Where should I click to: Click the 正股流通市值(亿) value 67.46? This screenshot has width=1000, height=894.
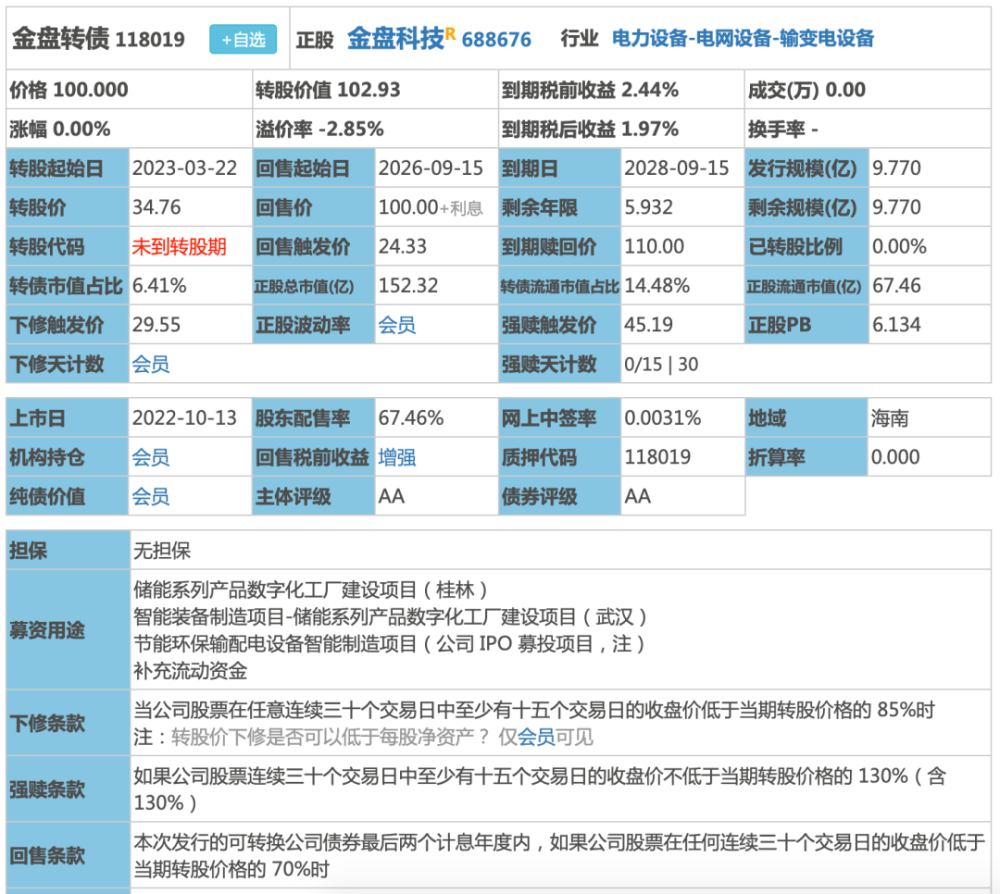(x=897, y=286)
